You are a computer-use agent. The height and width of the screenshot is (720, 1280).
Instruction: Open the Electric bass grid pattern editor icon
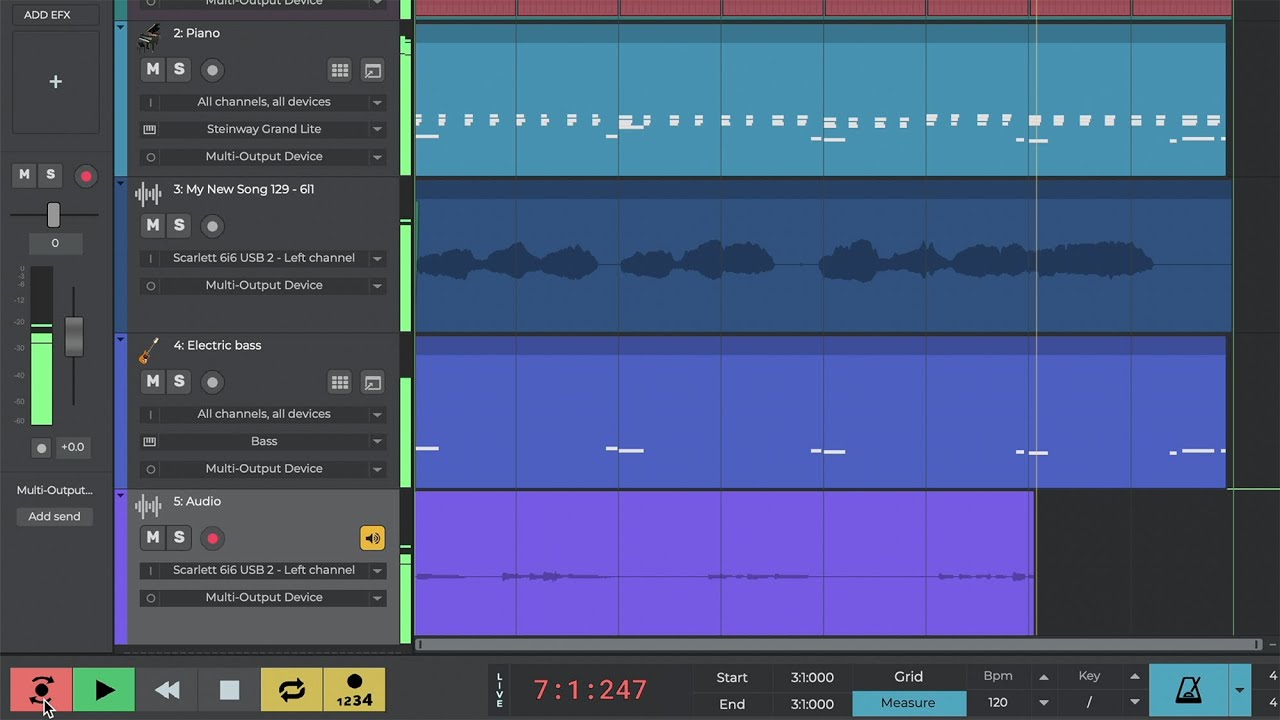pos(340,382)
